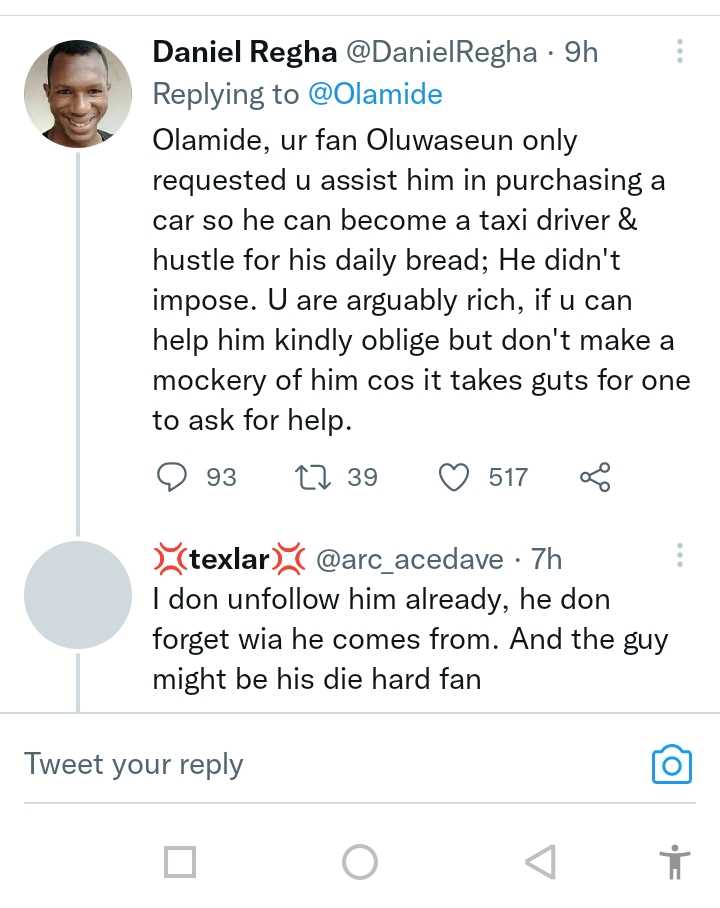720x908 pixels.
Task: View the 517 likes count
Action: pyautogui.click(x=508, y=477)
